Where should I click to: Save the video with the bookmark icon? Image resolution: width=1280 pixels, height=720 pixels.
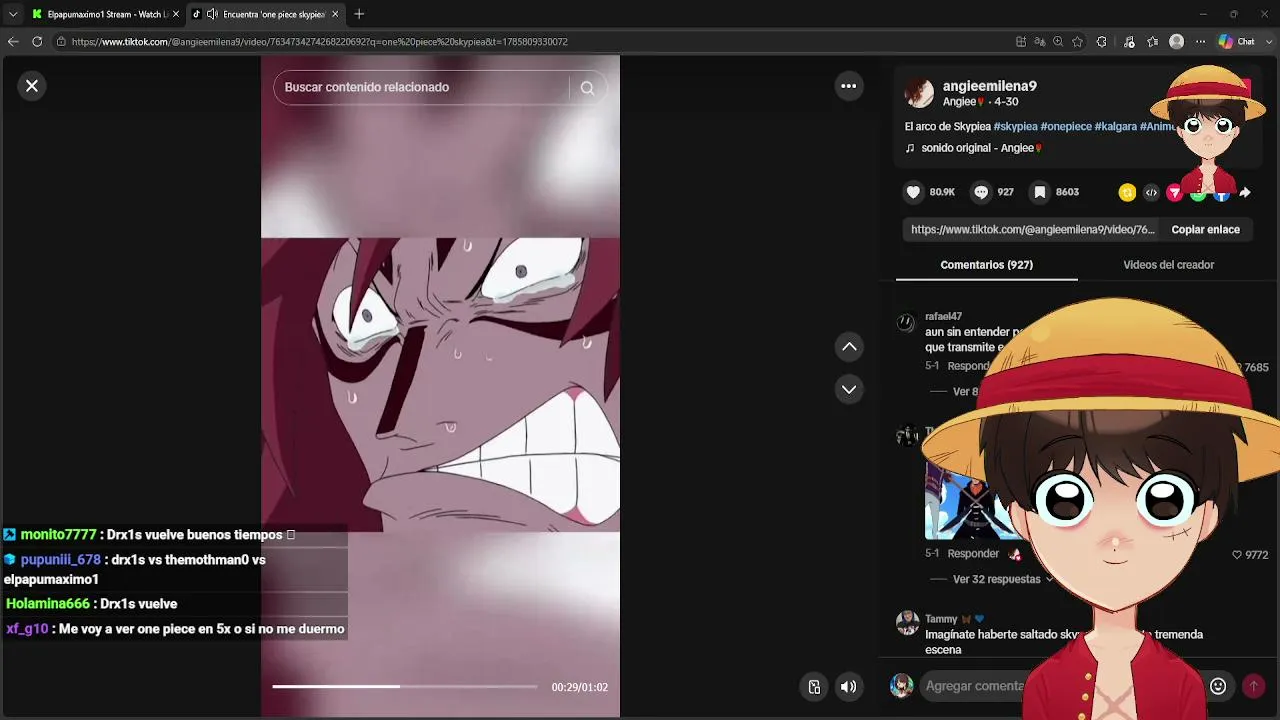[1040, 192]
